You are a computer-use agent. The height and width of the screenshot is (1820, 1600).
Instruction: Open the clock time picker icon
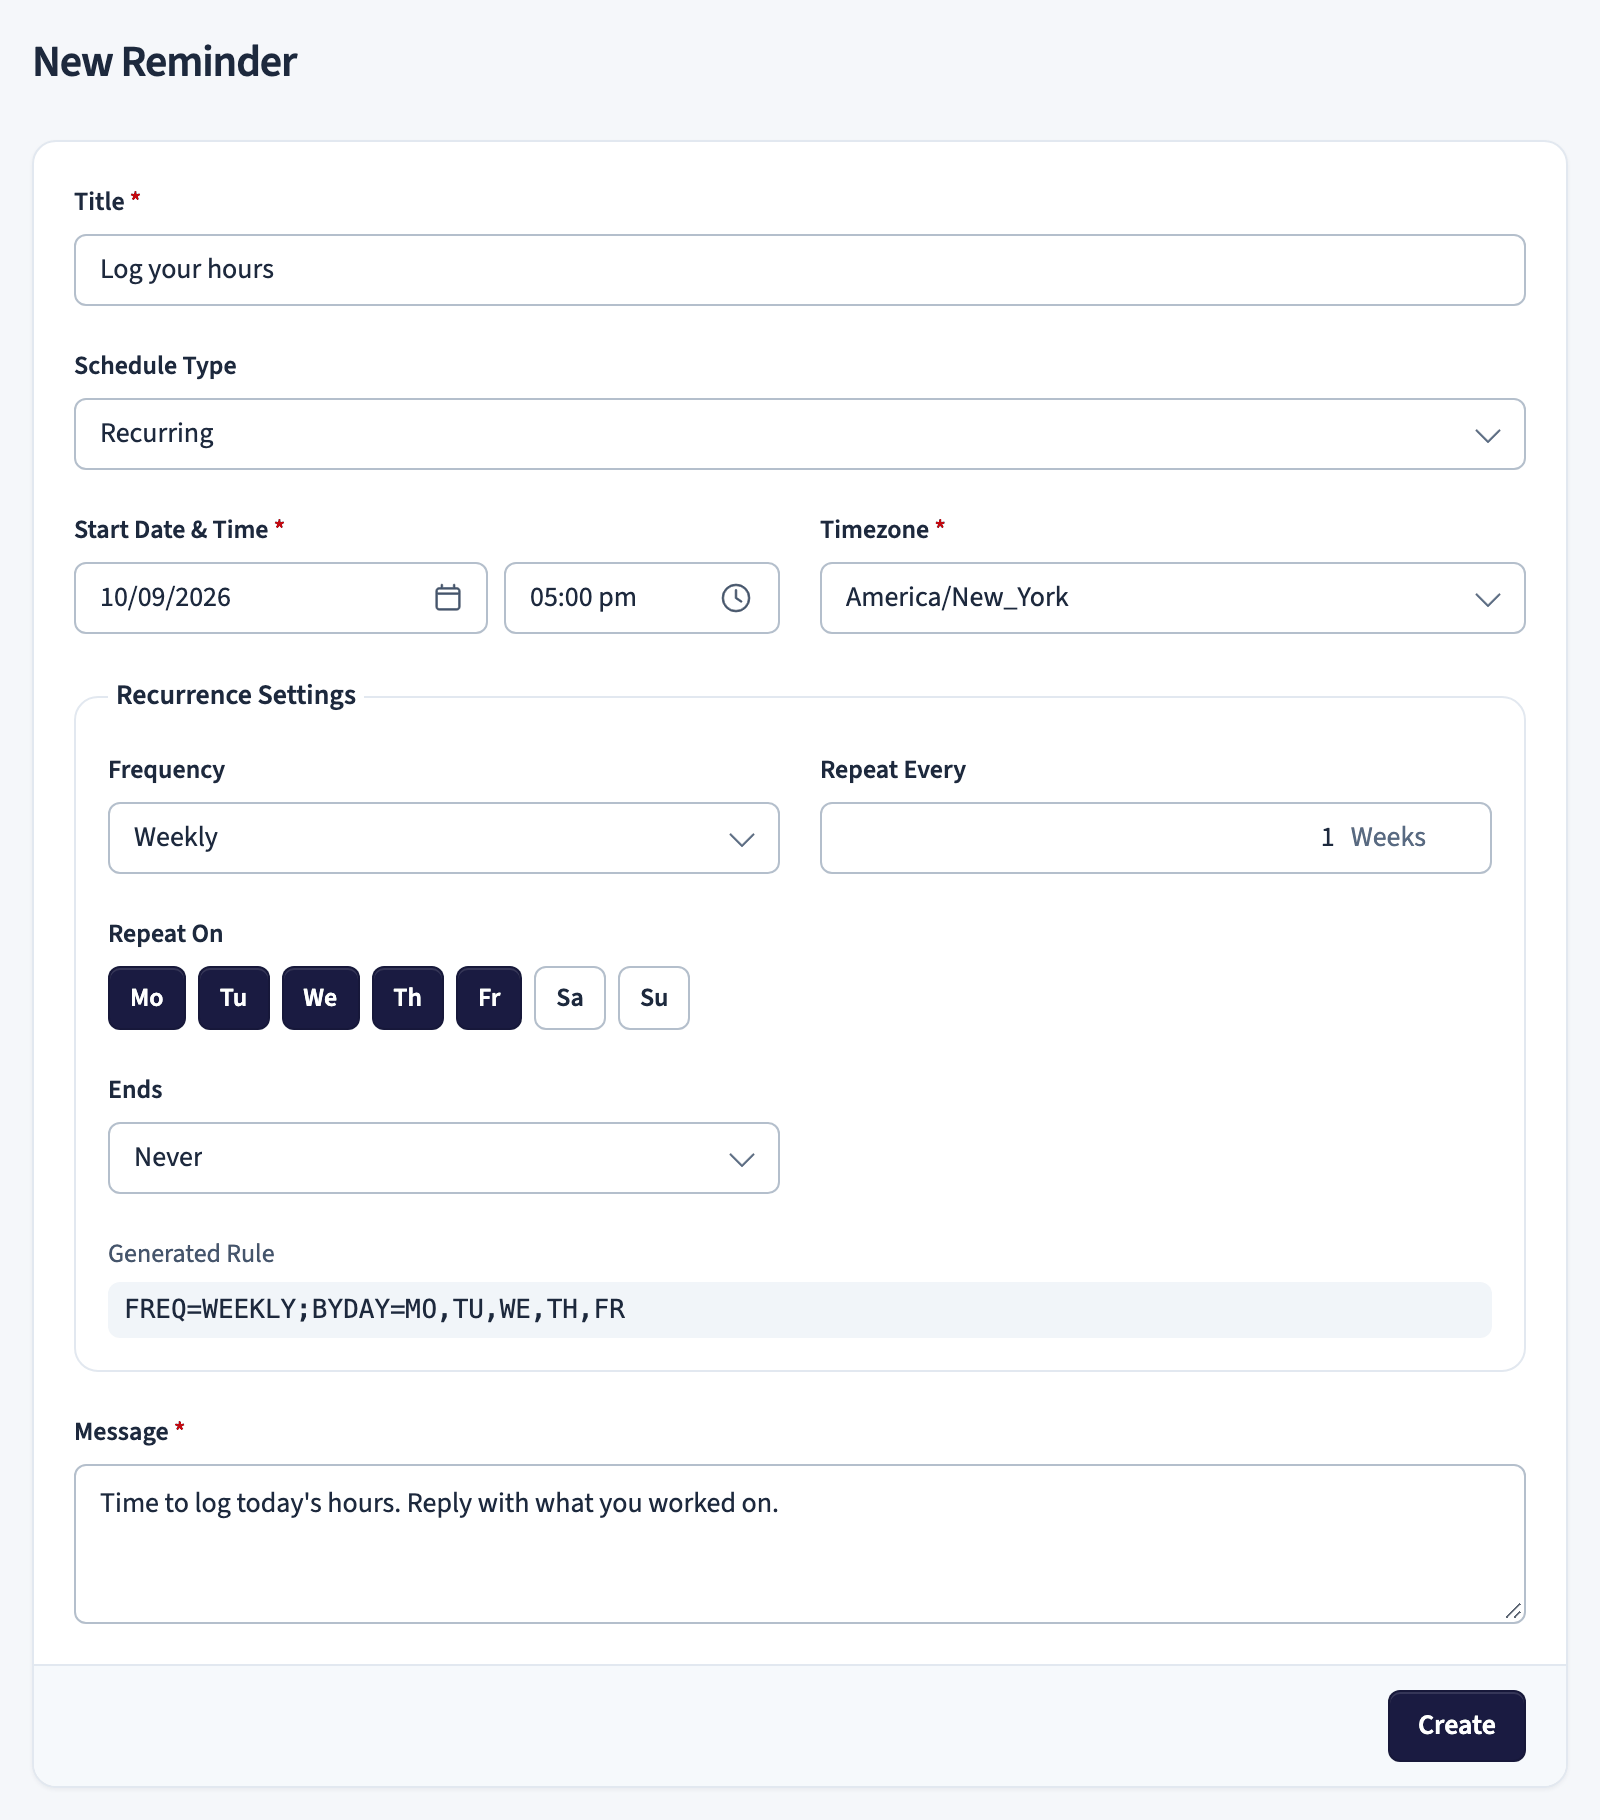736,598
